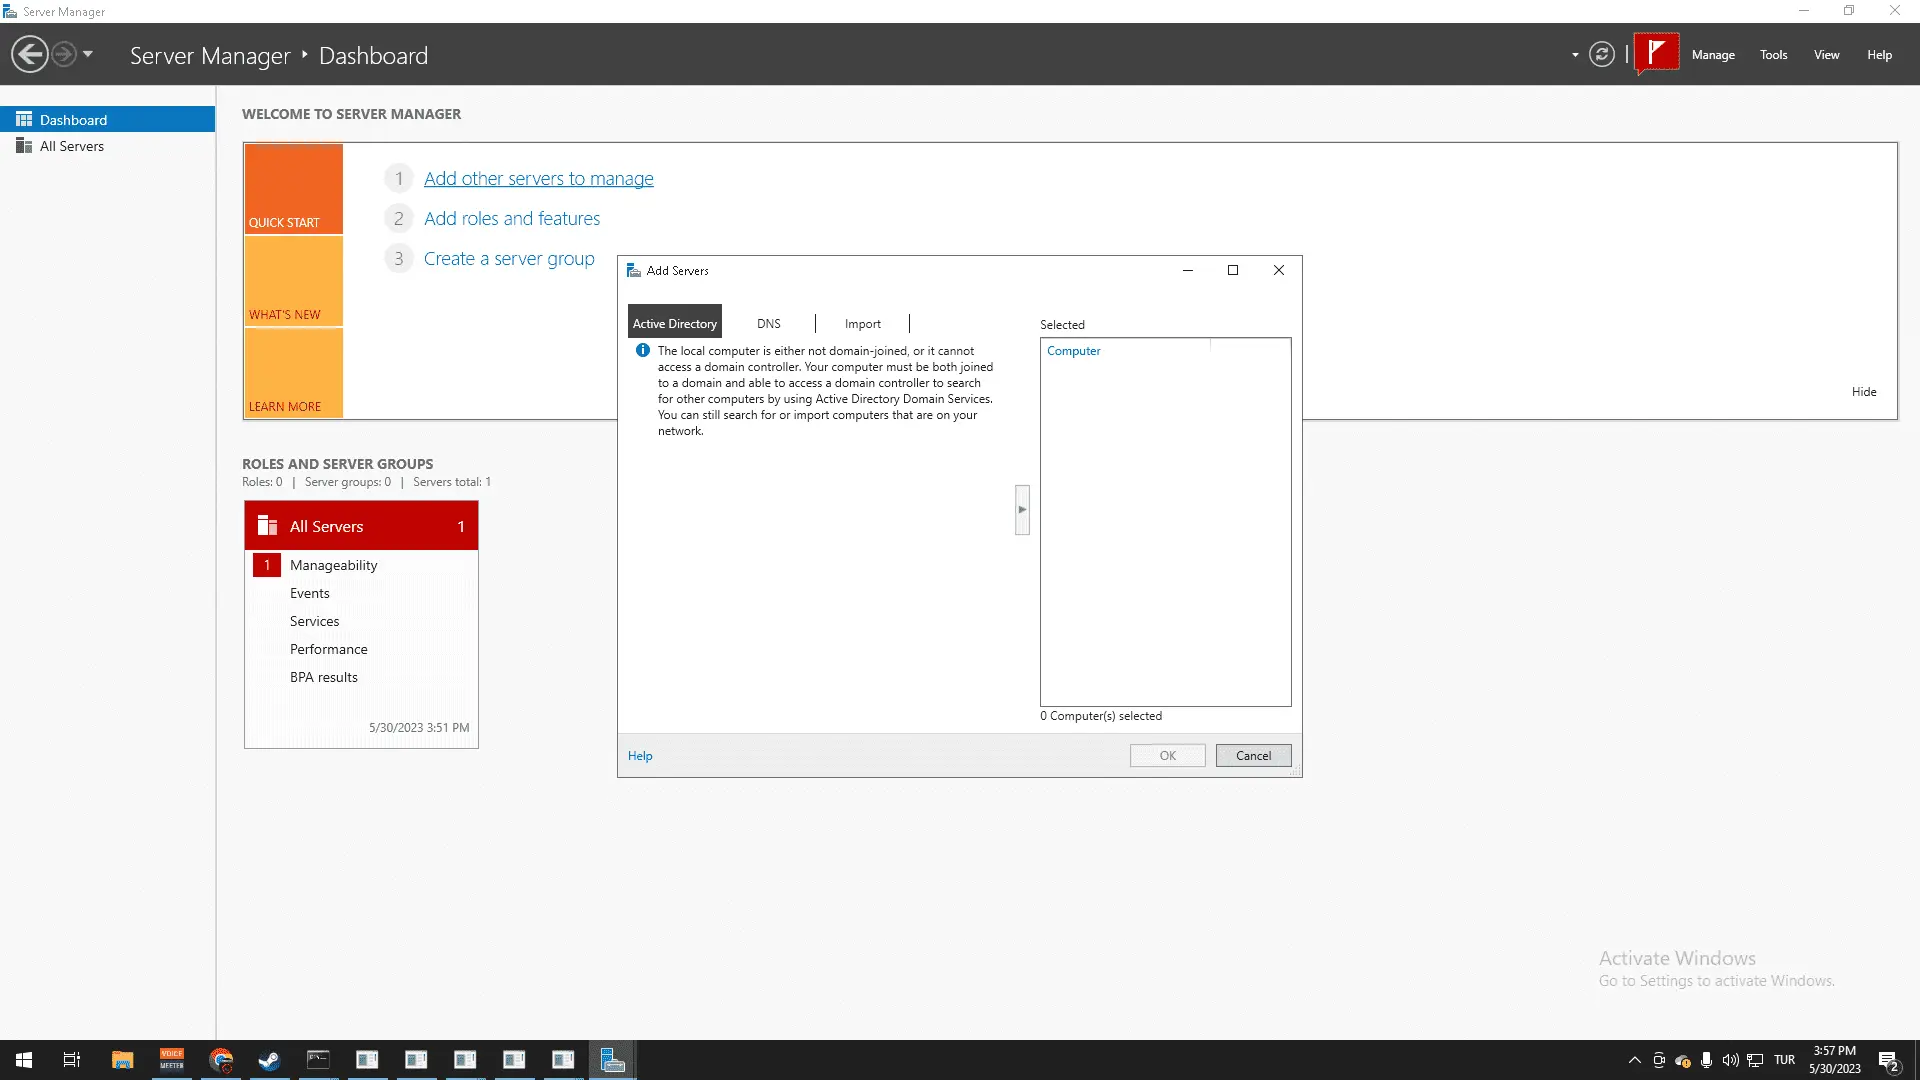Open the View menu

tap(1826, 55)
